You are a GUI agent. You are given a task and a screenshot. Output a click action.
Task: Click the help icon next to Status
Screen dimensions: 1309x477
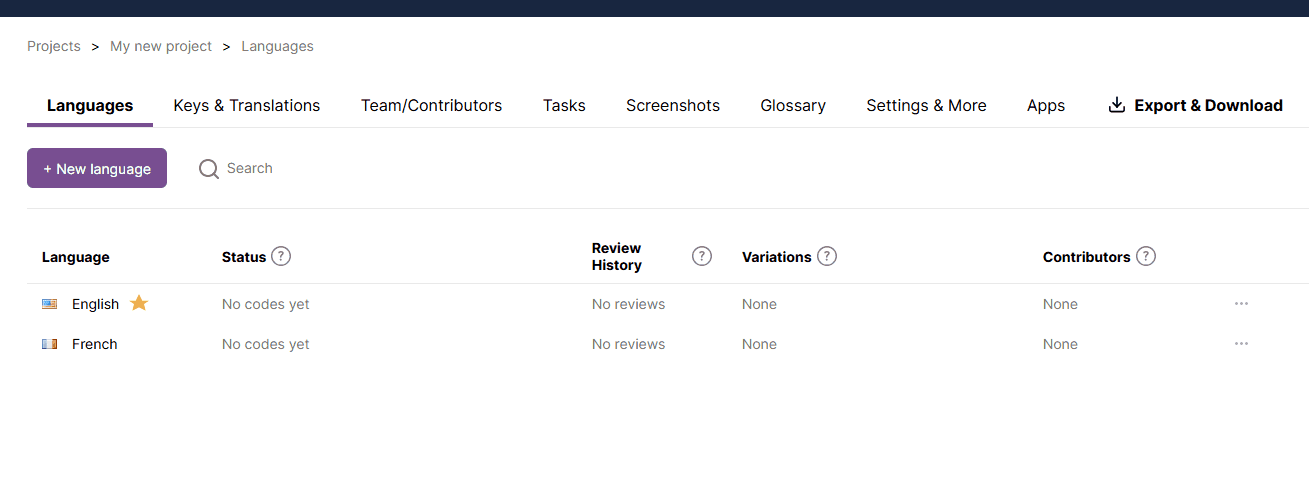click(281, 257)
